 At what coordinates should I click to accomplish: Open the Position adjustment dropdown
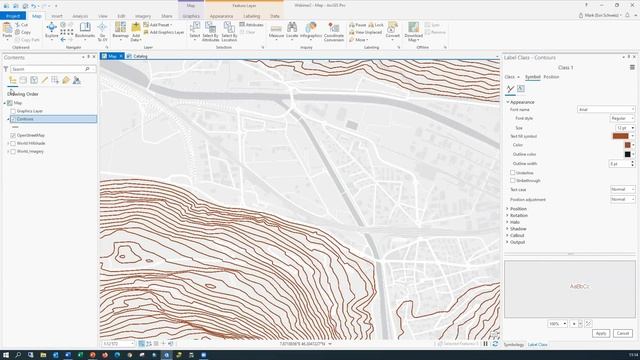pos(622,199)
